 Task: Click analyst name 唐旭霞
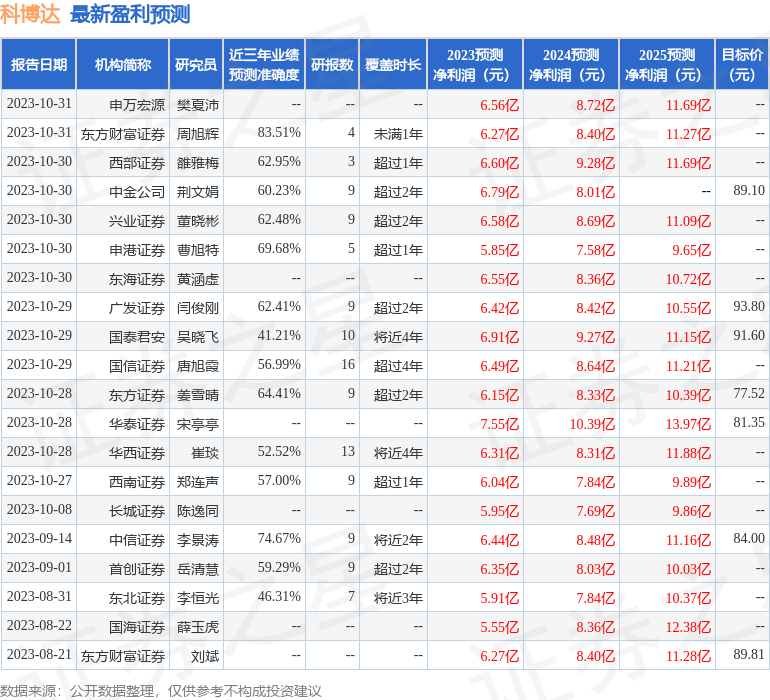click(x=197, y=365)
